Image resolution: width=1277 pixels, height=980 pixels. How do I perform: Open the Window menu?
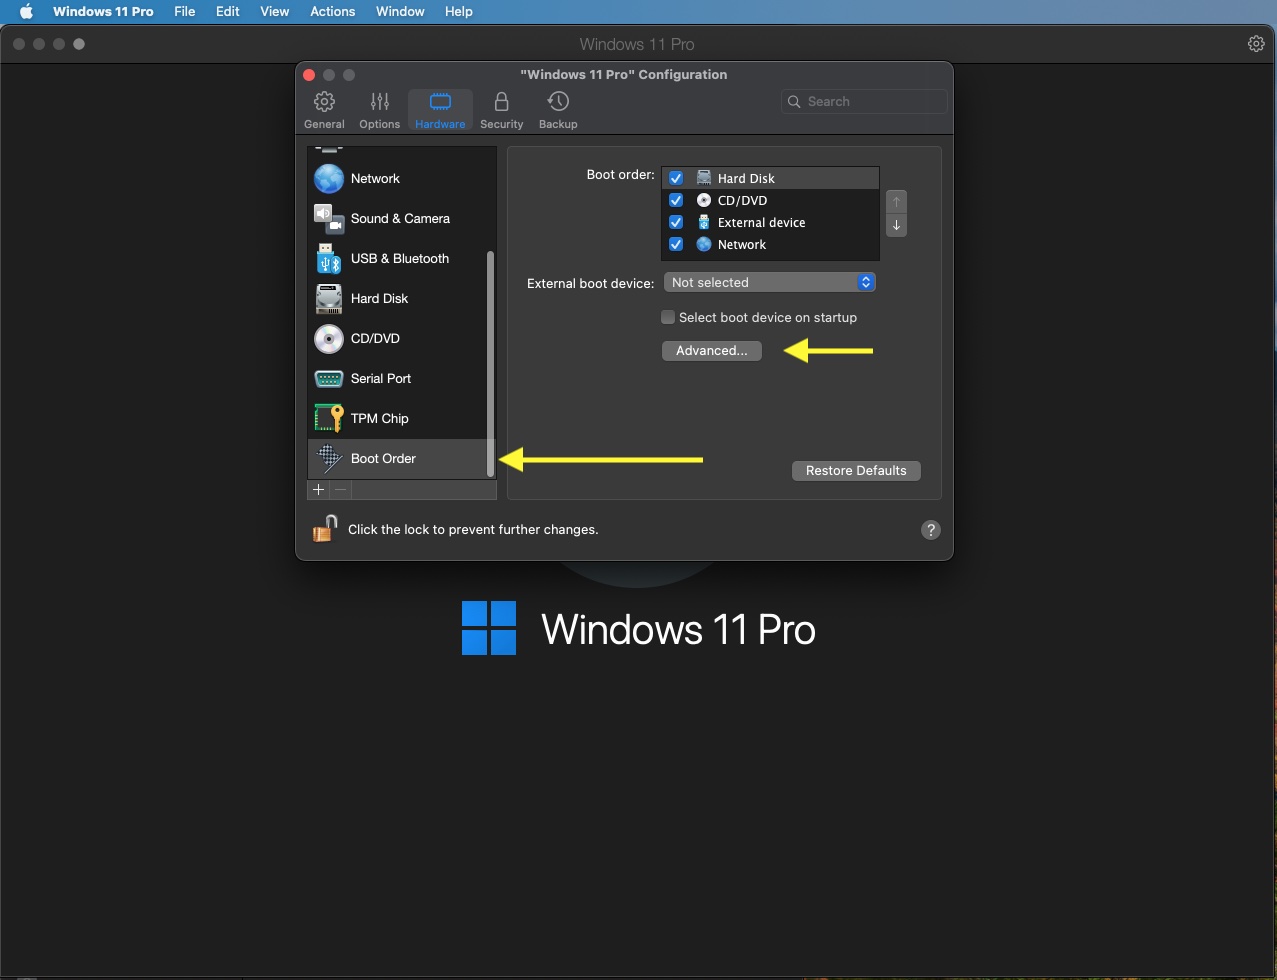point(400,11)
